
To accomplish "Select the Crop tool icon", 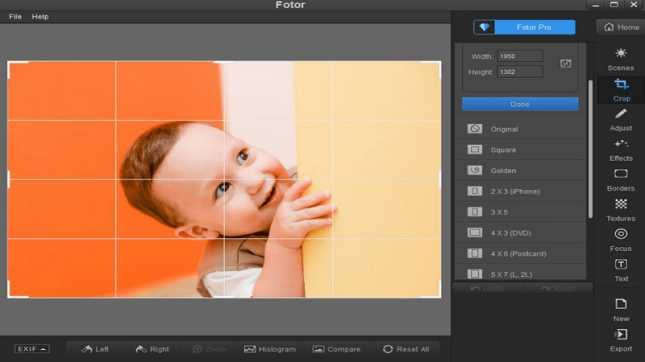I will (x=621, y=85).
